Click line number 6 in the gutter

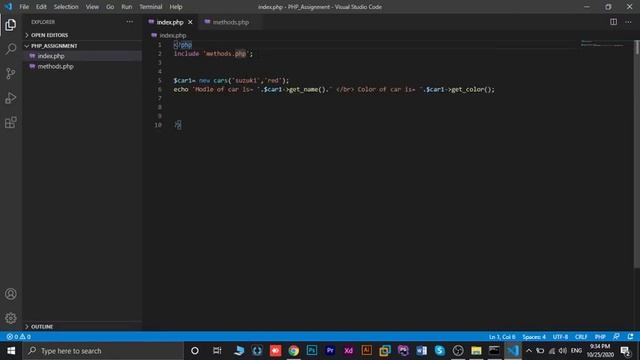point(160,89)
